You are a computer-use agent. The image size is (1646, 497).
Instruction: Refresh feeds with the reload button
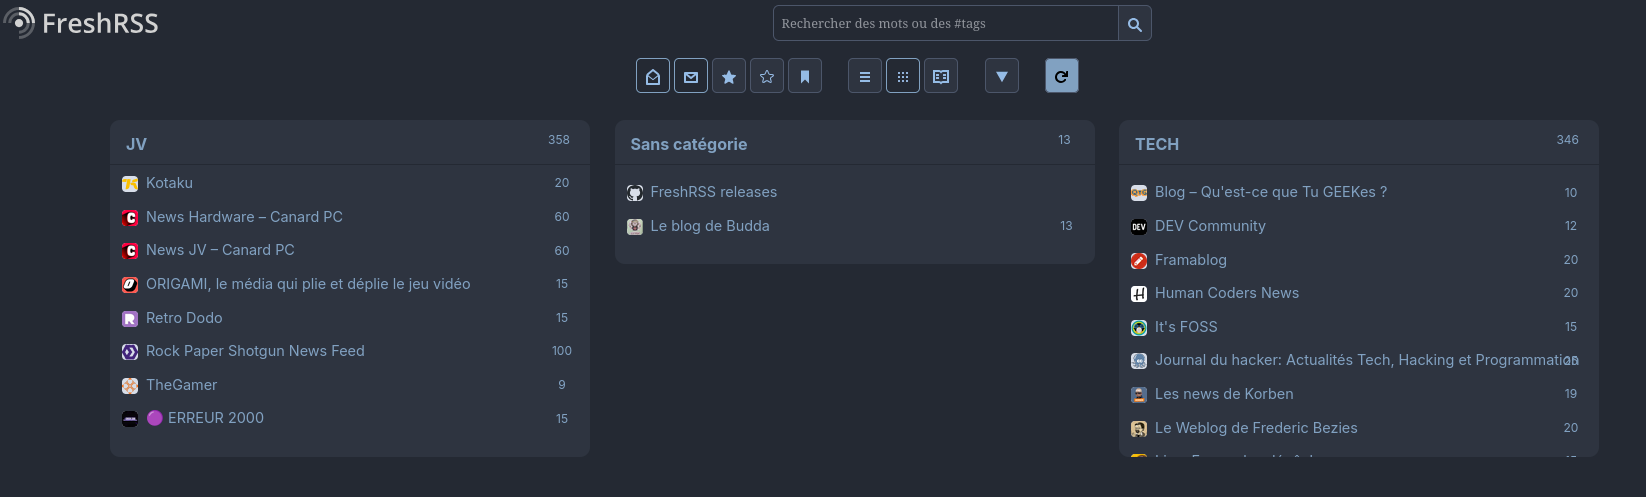pyautogui.click(x=1062, y=76)
